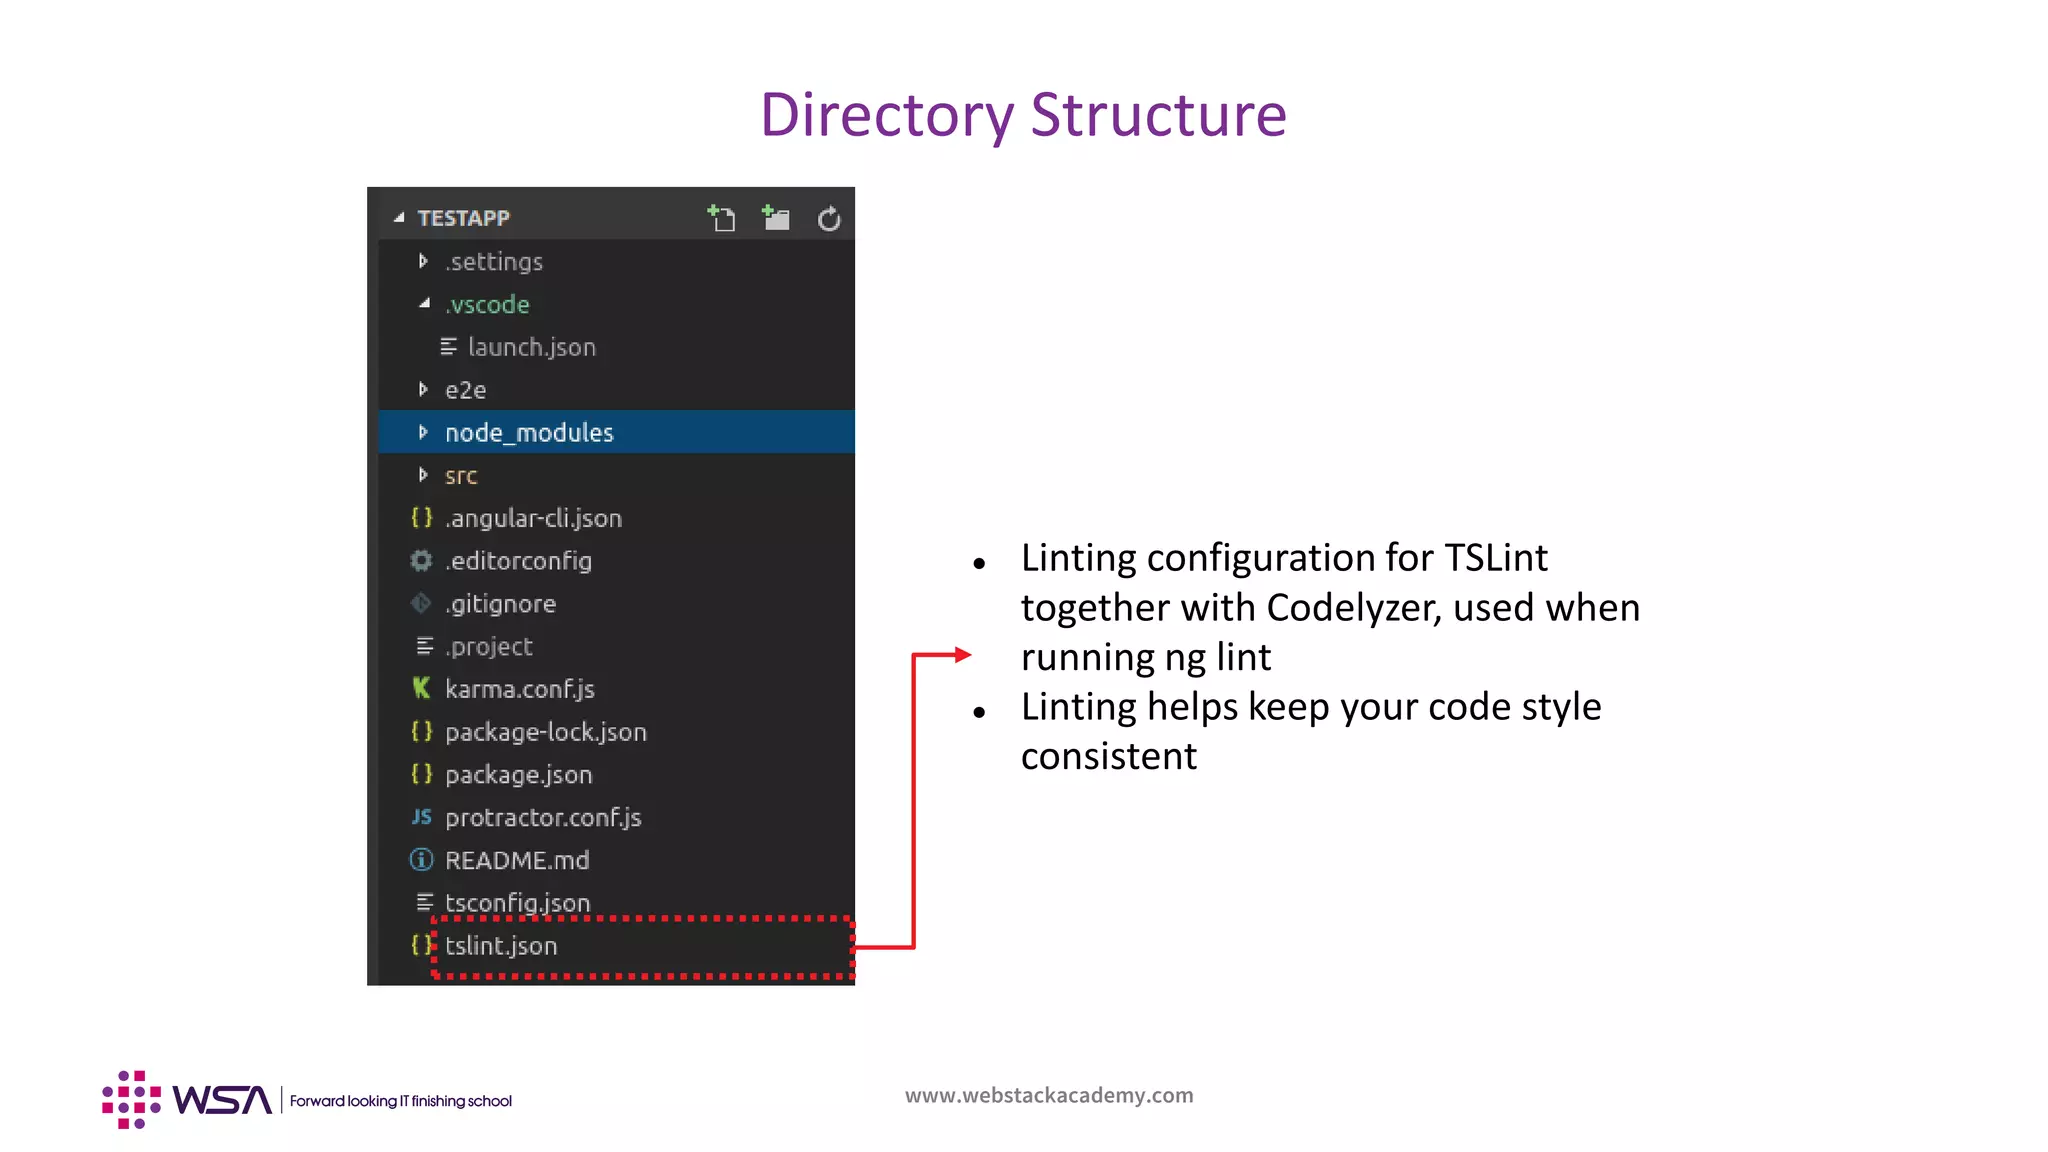
Task: Click the New Folder icon in explorer header
Action: pos(775,218)
